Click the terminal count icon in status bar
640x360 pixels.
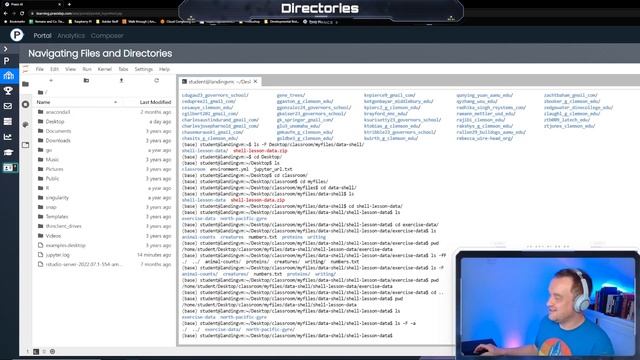point(36,351)
